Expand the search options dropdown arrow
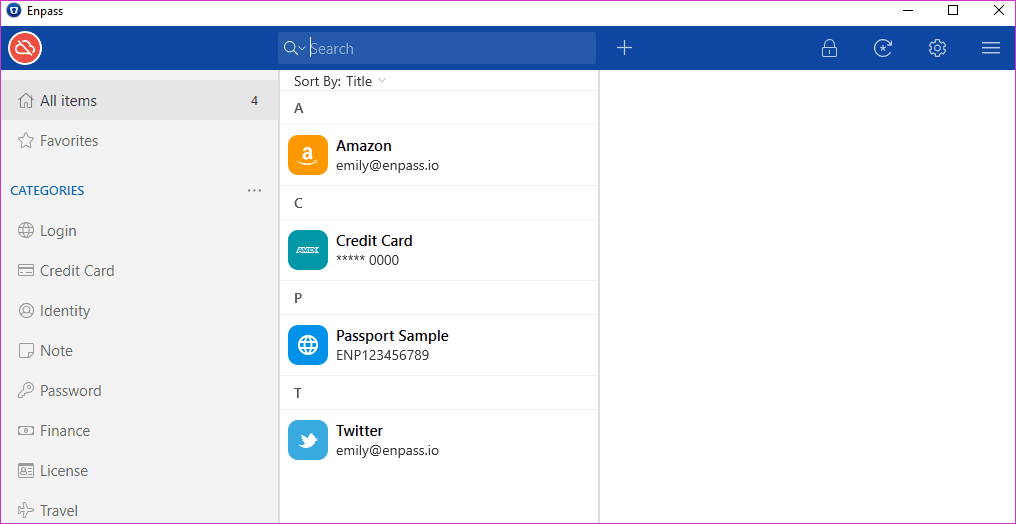Viewport: 1016px width, 524px height. click(302, 49)
